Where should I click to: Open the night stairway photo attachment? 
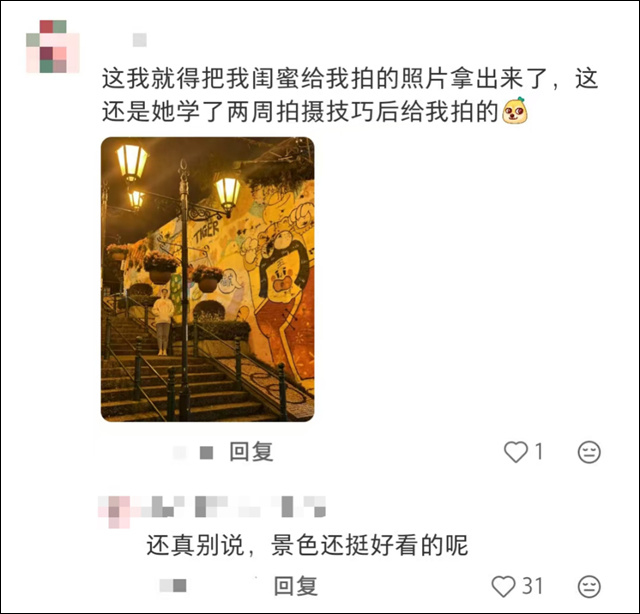(207, 279)
